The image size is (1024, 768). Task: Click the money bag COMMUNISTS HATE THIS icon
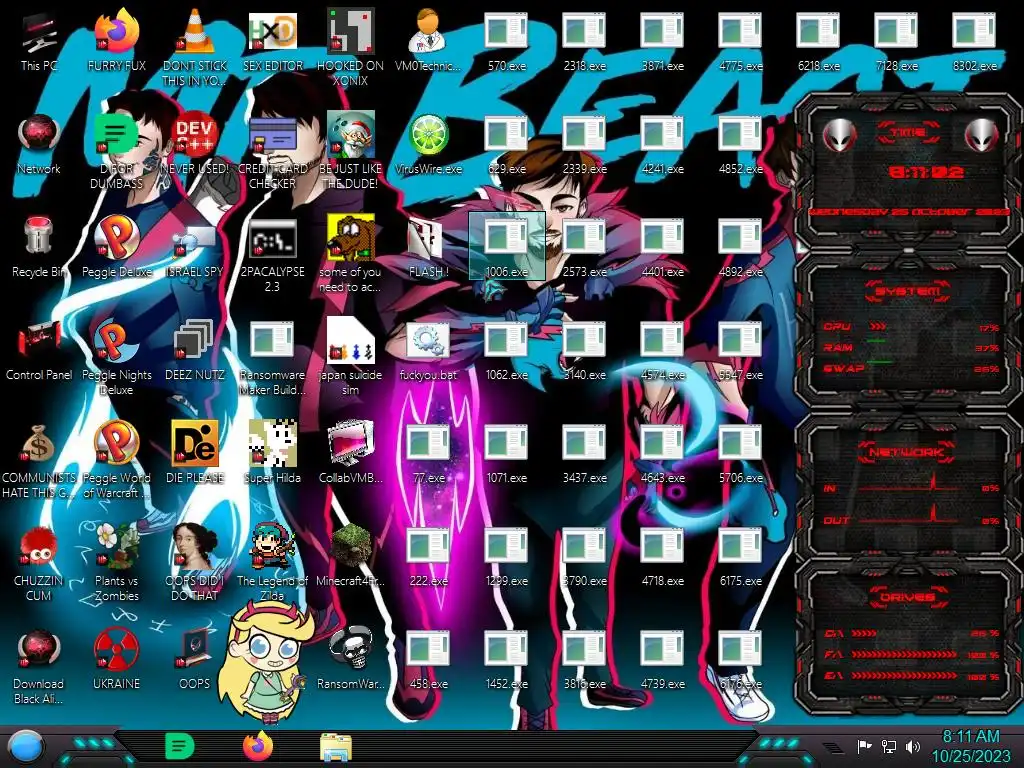(39, 460)
